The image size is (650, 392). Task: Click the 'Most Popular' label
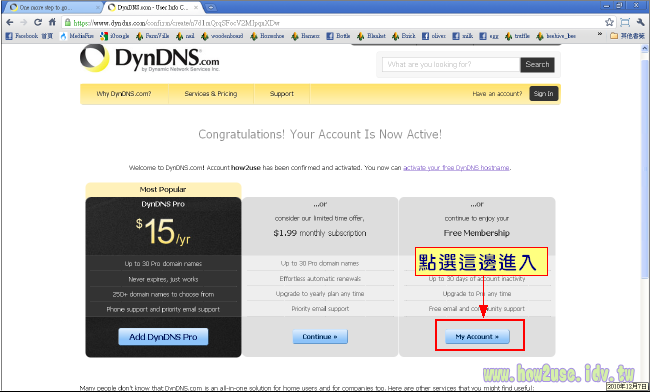pyautogui.click(x=163, y=189)
